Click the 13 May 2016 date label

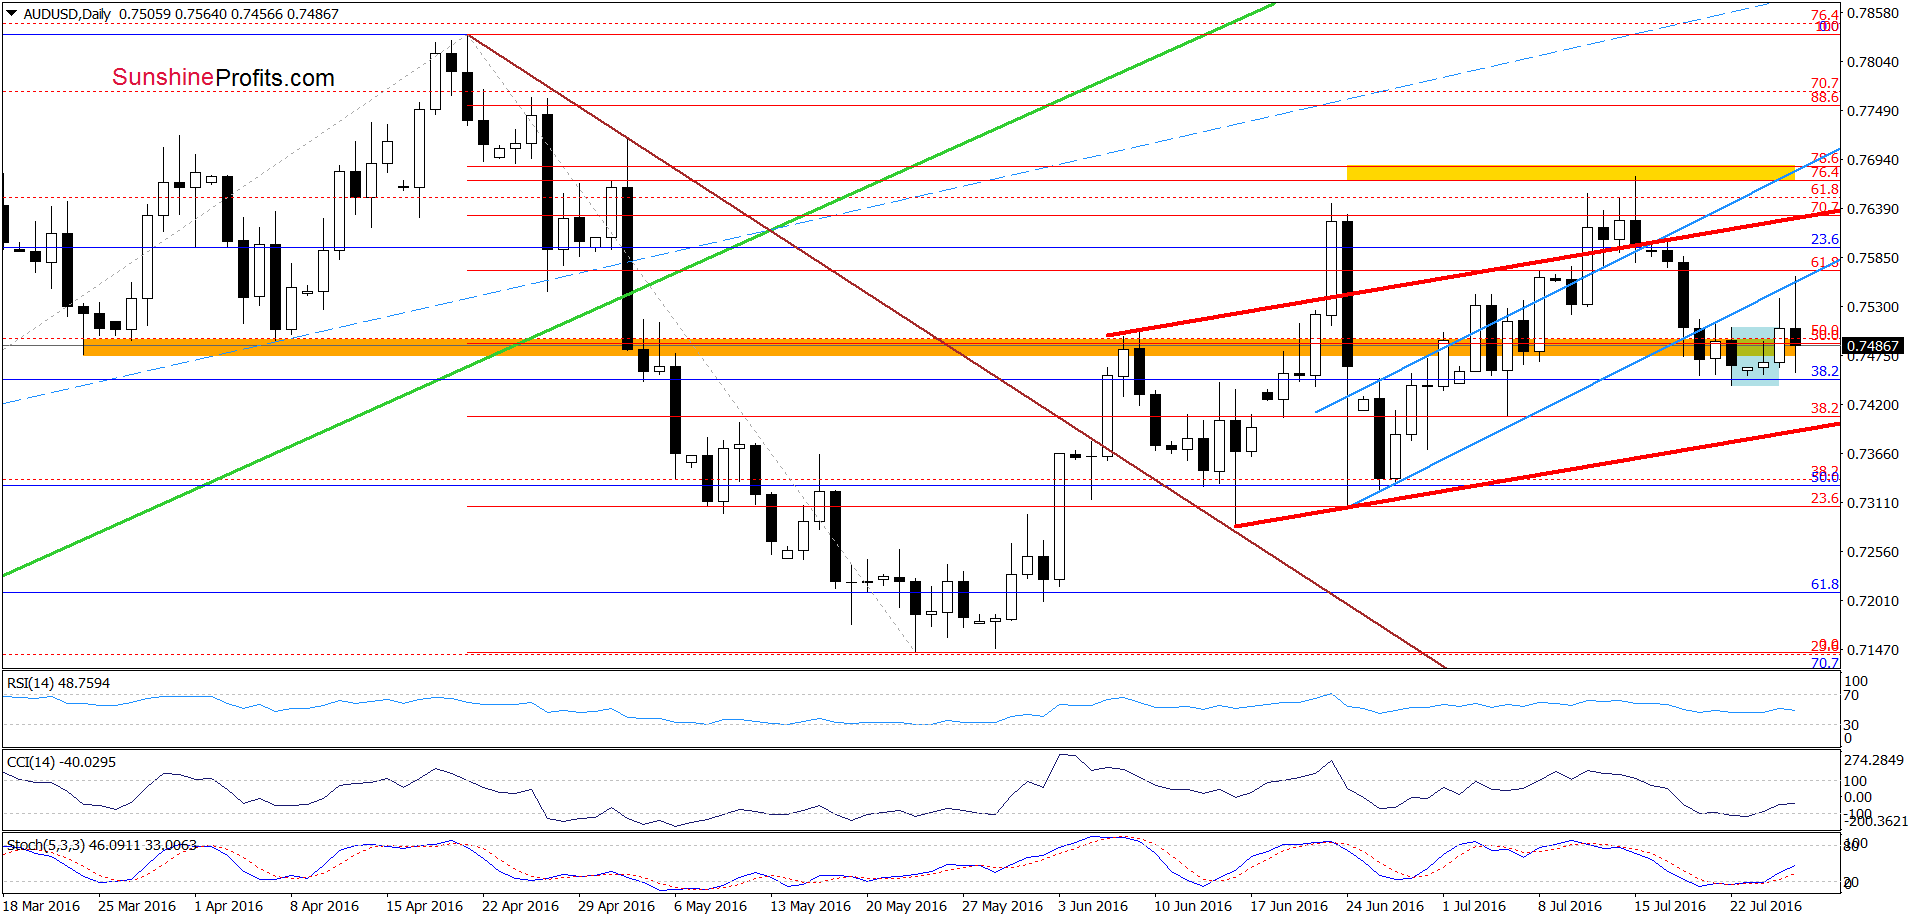click(811, 906)
